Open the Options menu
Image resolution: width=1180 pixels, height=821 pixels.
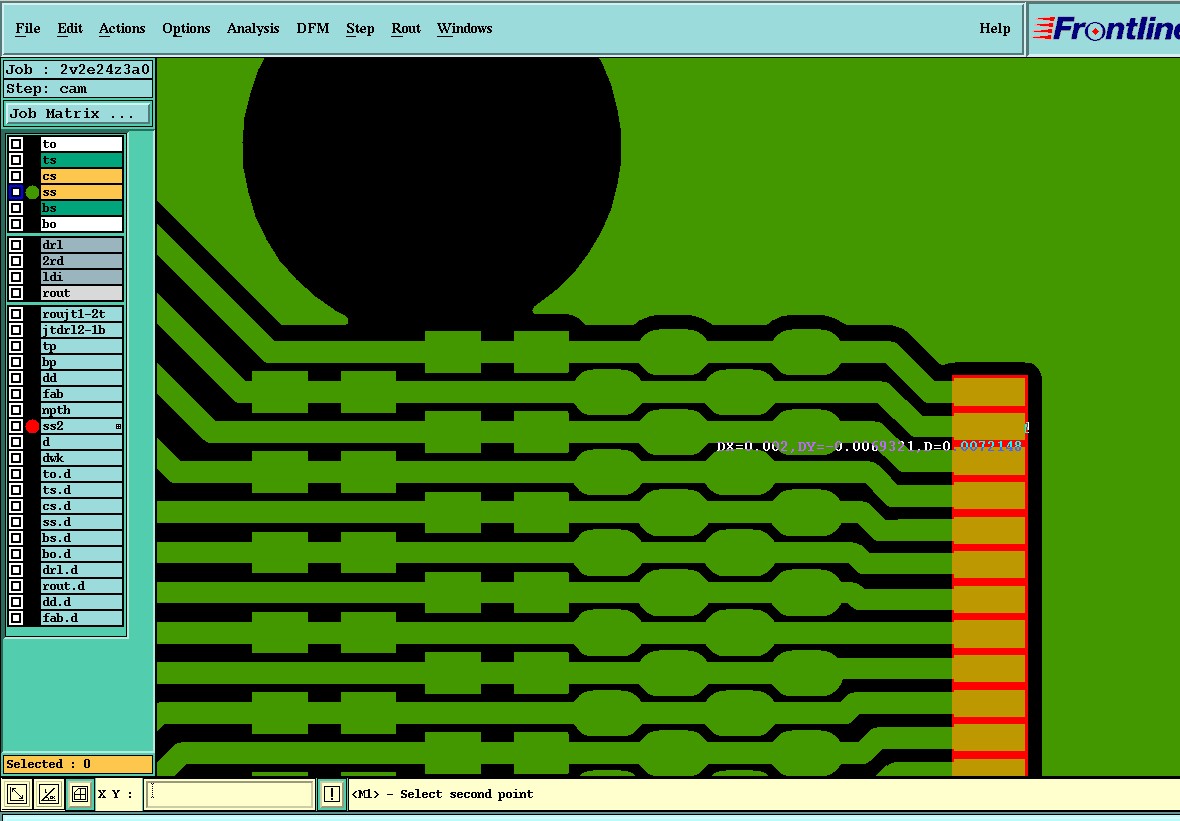click(186, 29)
